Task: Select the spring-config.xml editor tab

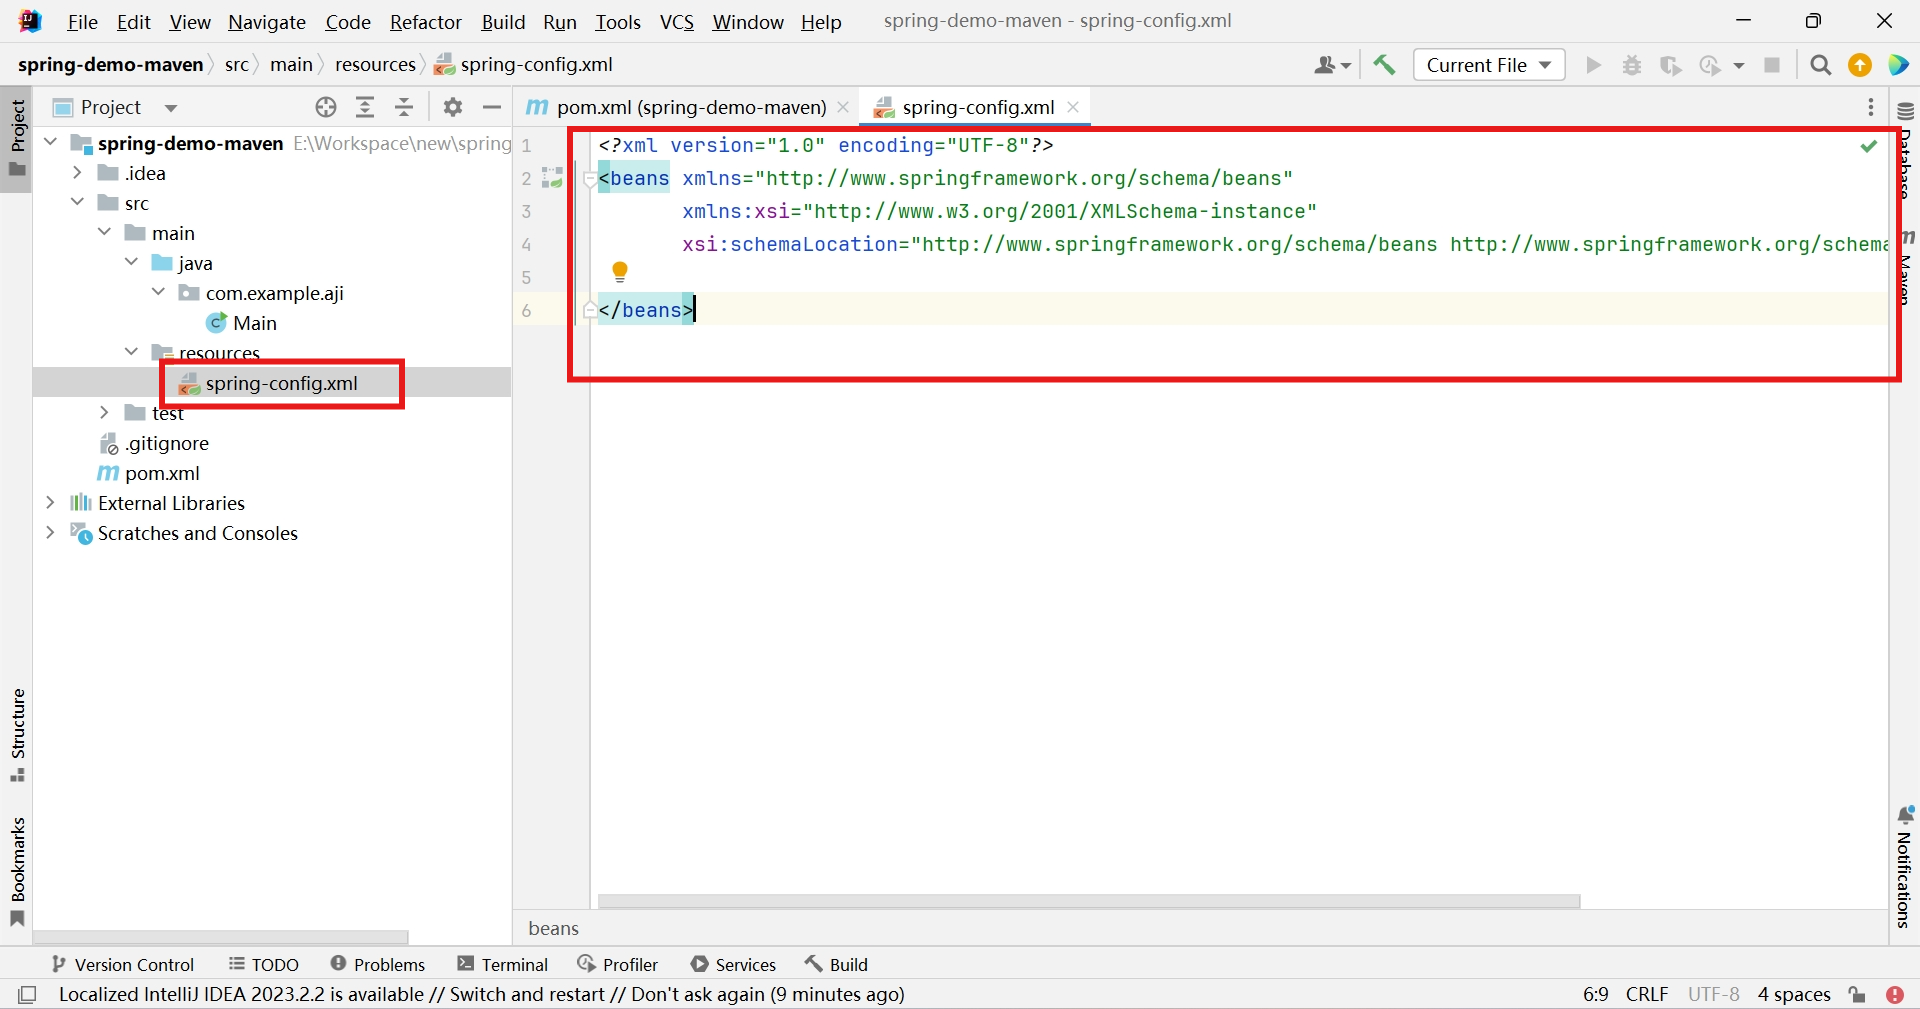Action: 977,107
